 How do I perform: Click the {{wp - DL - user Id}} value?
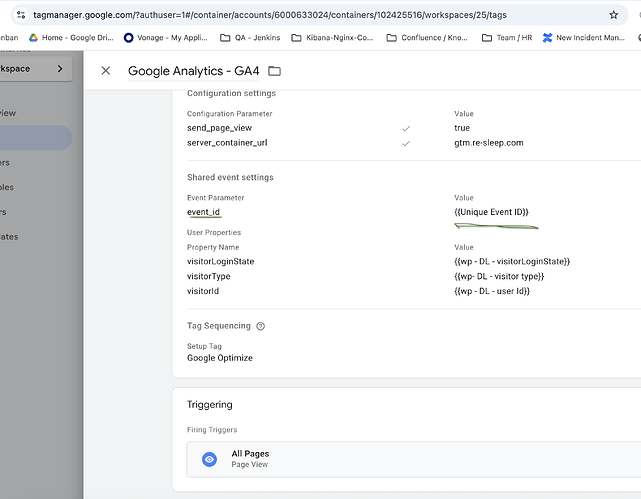[x=492, y=291]
